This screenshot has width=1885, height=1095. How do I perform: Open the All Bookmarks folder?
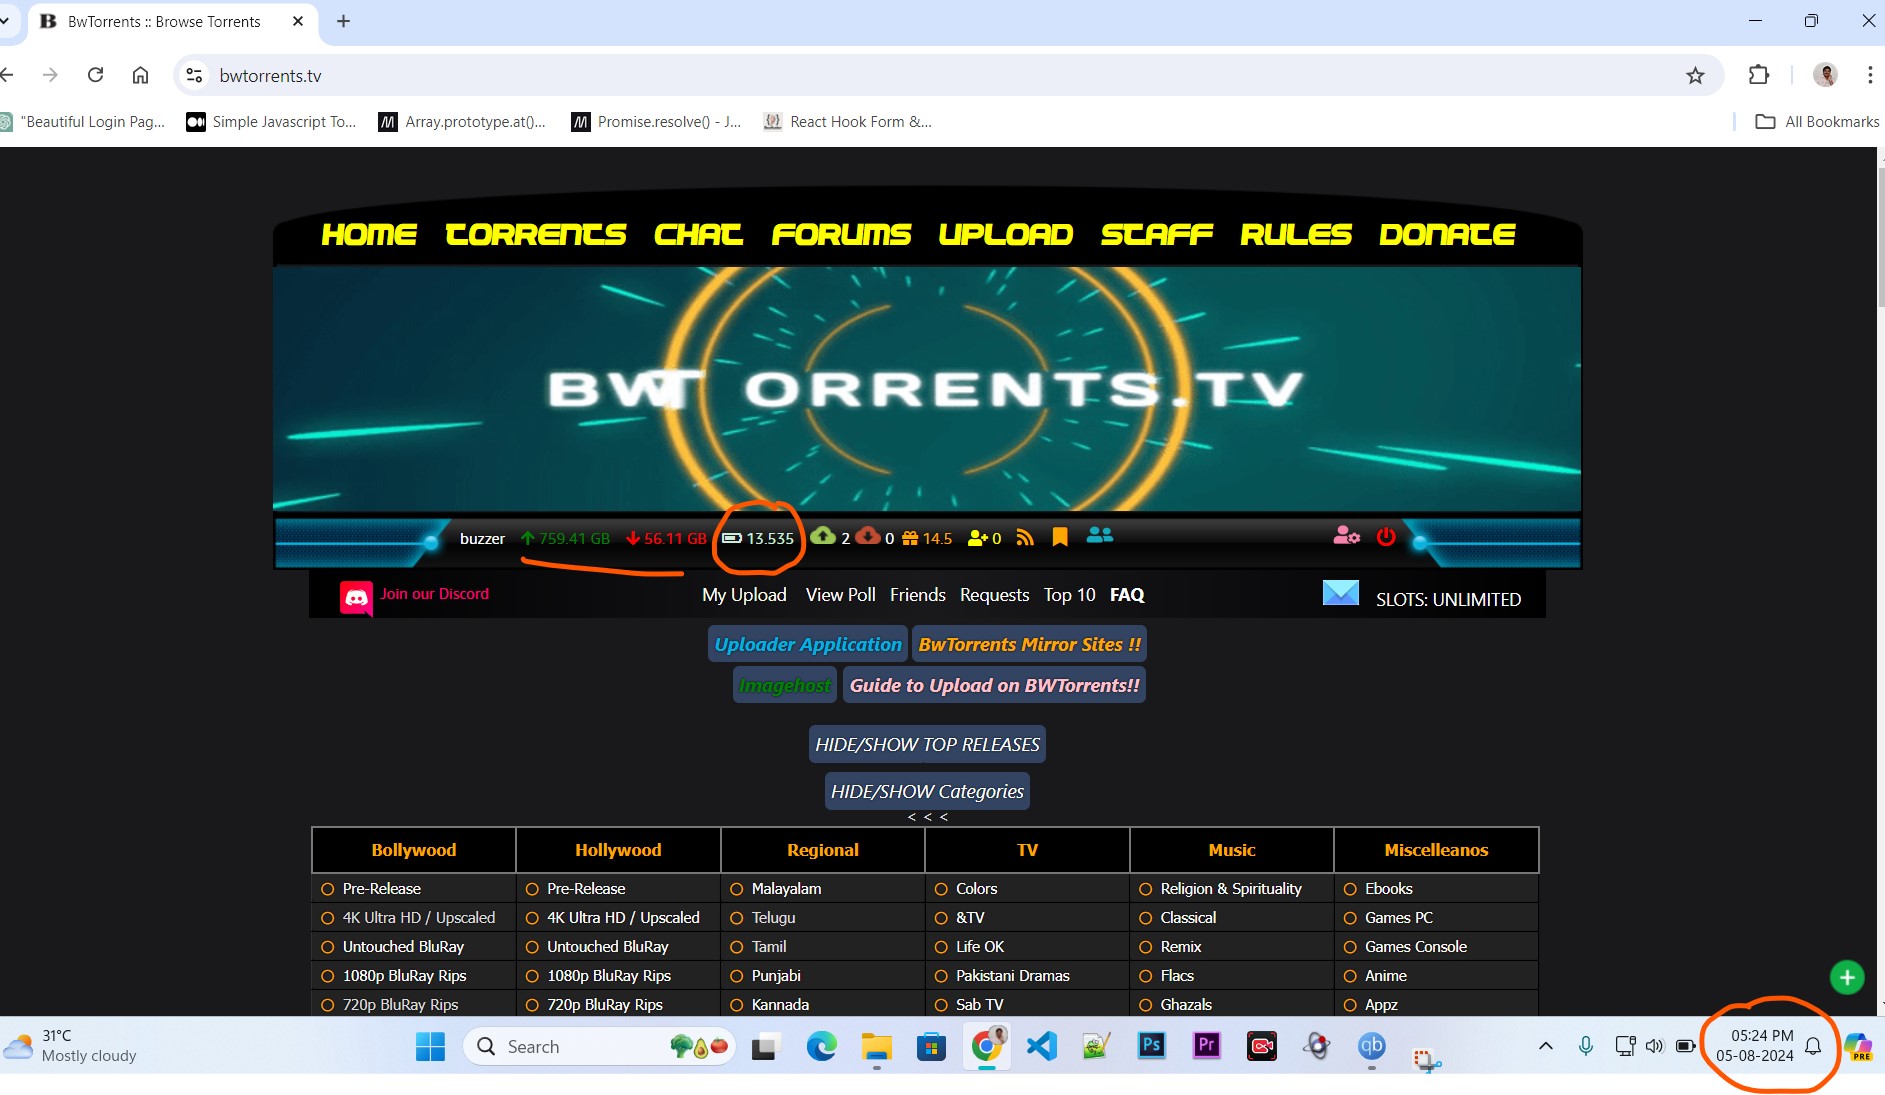tap(1817, 122)
